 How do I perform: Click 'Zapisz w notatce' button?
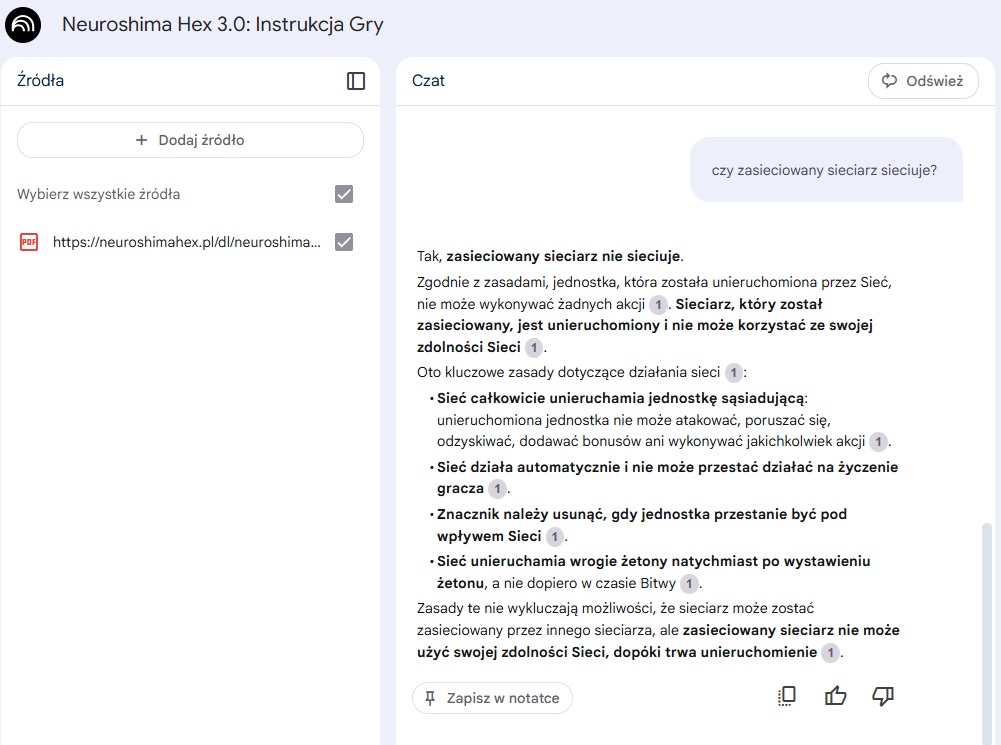tap(492, 698)
